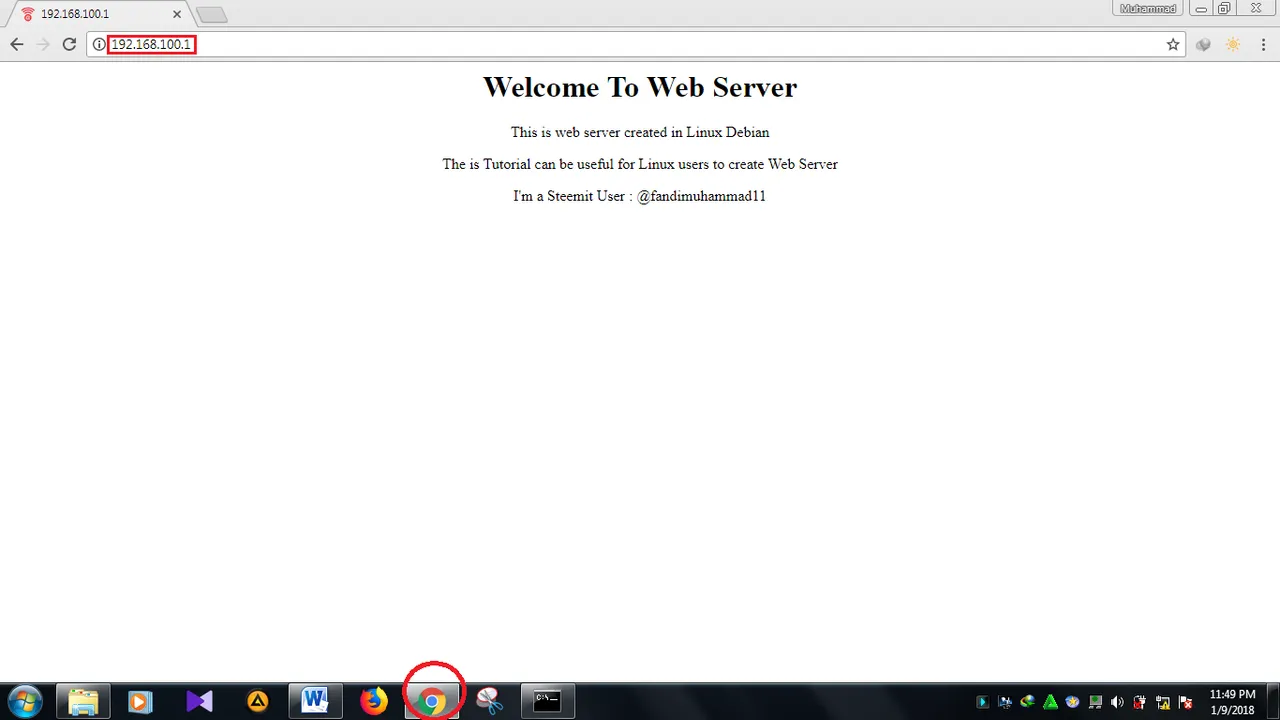Switch to Microsoft Word in taskbar

click(x=315, y=701)
